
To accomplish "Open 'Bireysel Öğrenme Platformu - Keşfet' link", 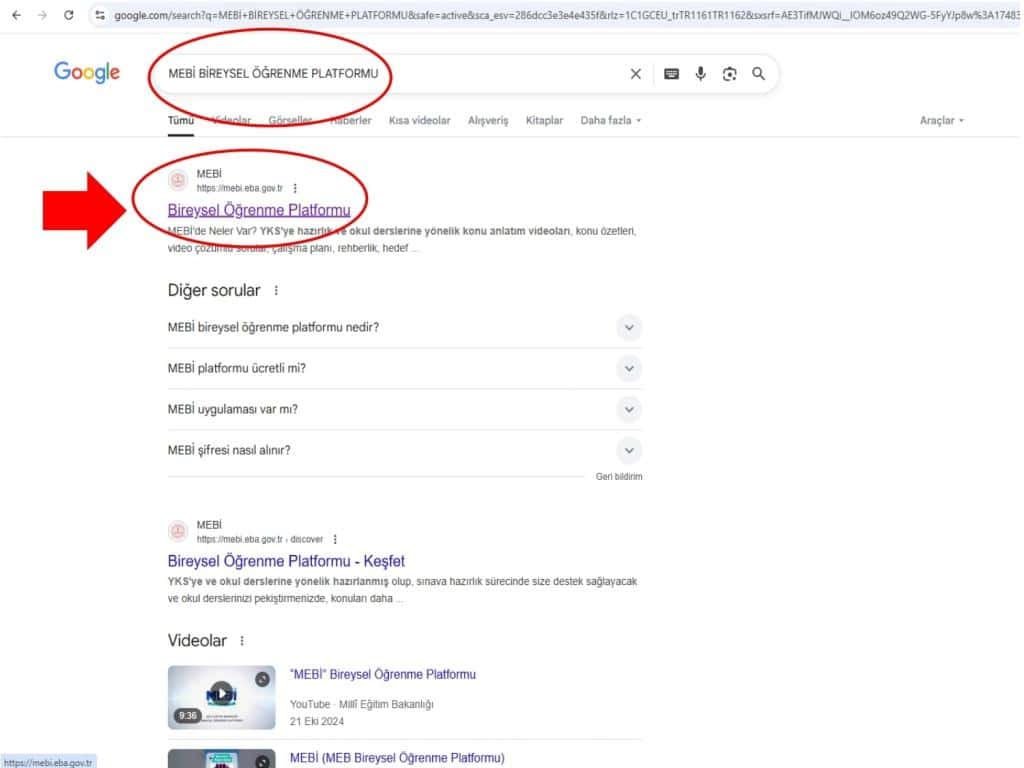I will (286, 561).
